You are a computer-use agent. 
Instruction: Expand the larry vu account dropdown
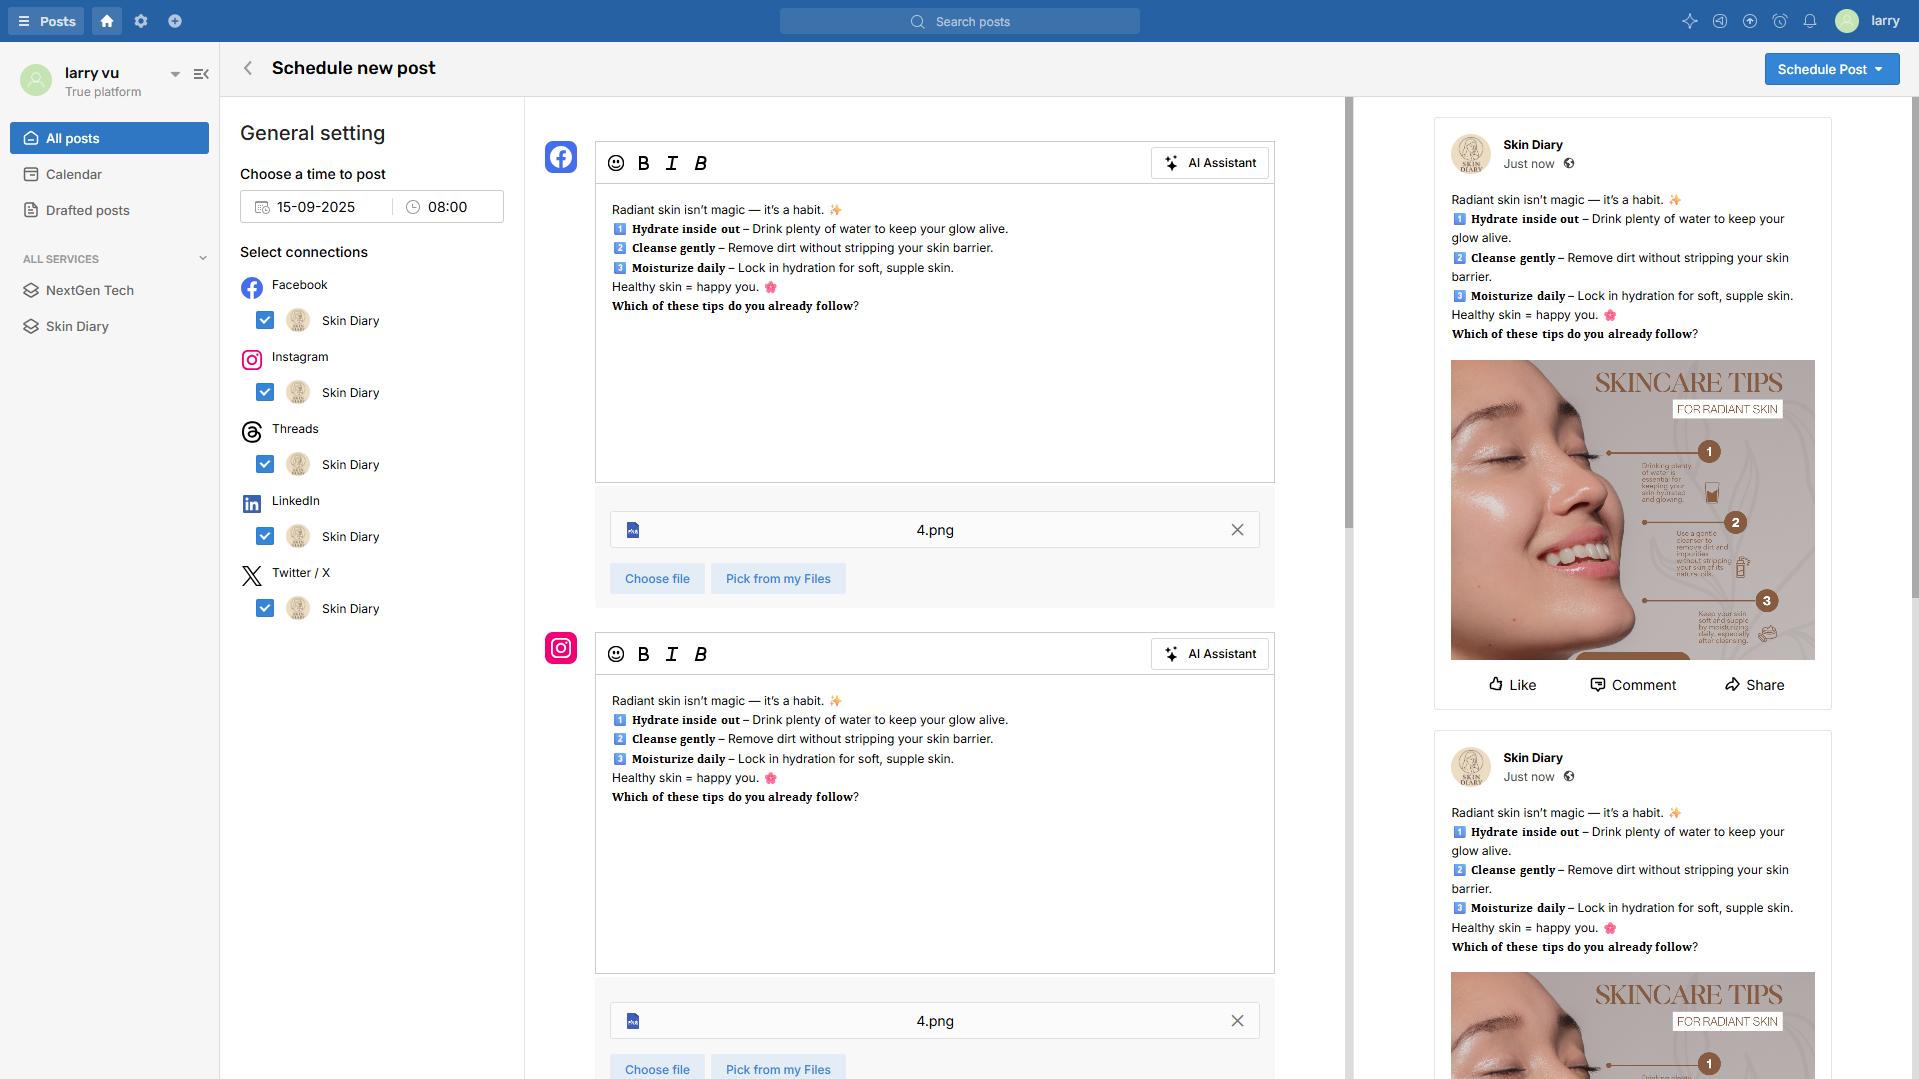(x=175, y=74)
